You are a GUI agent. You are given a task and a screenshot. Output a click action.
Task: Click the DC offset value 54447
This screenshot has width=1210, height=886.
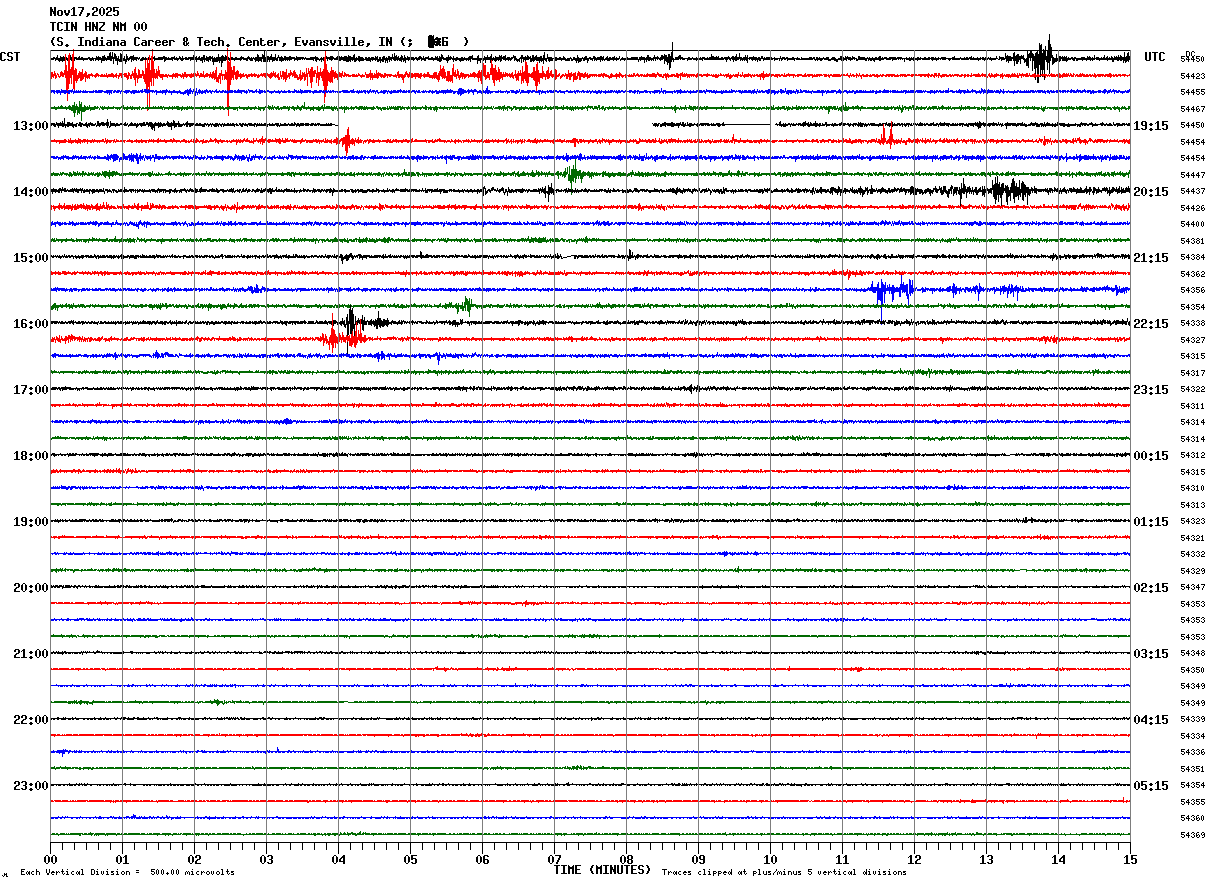point(1192,175)
